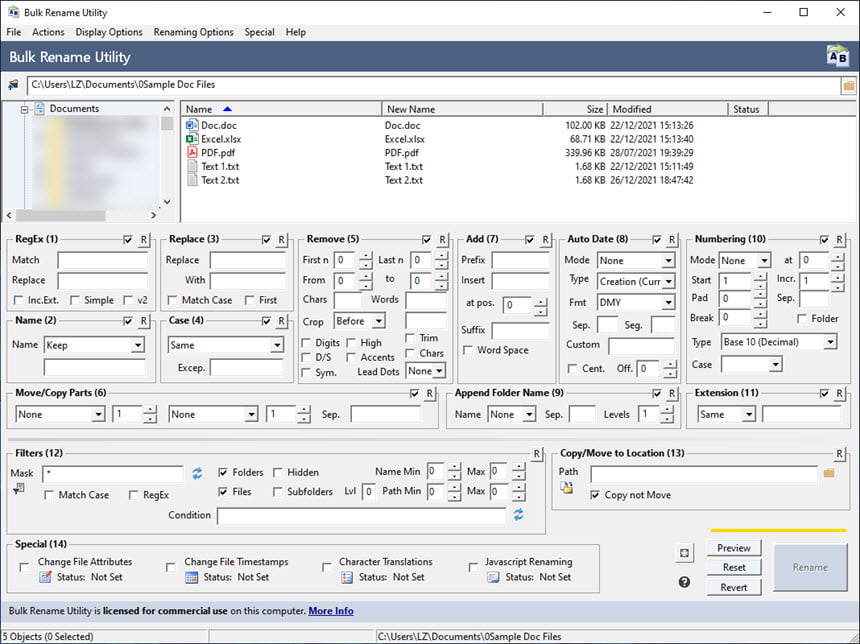Uncheck the Folders filter checkbox
Screen dimensions: 860x644
[x=223, y=472]
